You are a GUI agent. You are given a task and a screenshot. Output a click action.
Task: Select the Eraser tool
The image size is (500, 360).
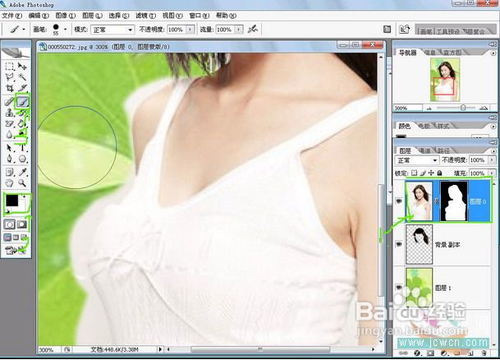click(10, 123)
